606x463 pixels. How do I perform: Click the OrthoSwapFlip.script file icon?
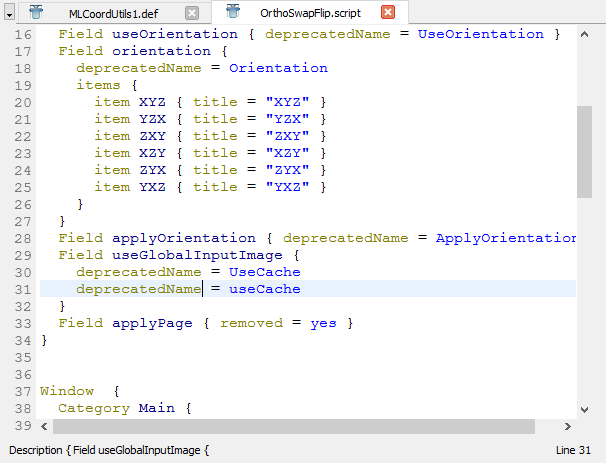[233, 13]
